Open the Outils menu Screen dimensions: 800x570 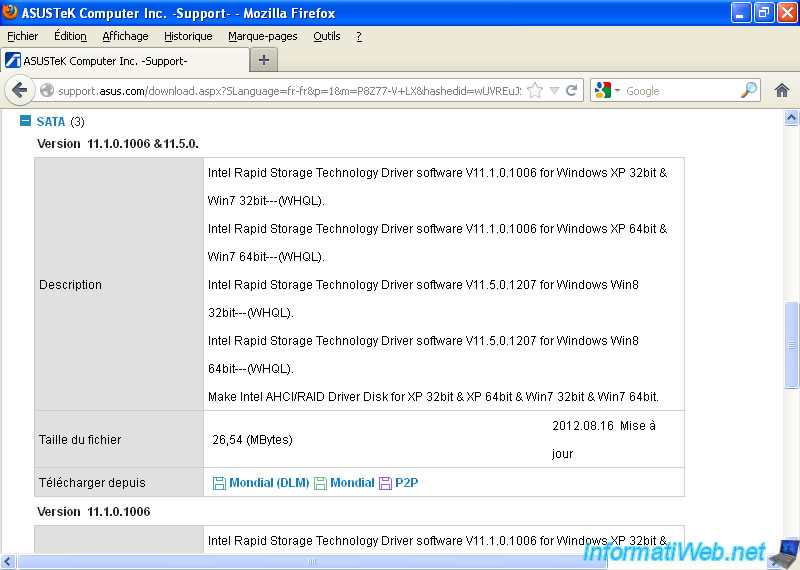click(327, 36)
